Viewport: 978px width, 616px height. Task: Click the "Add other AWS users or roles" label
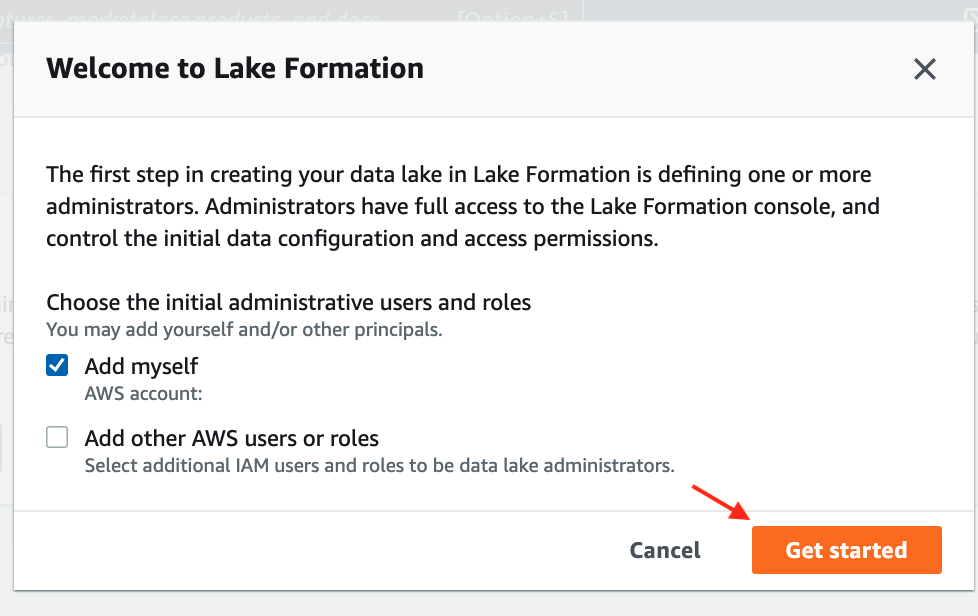coord(231,438)
